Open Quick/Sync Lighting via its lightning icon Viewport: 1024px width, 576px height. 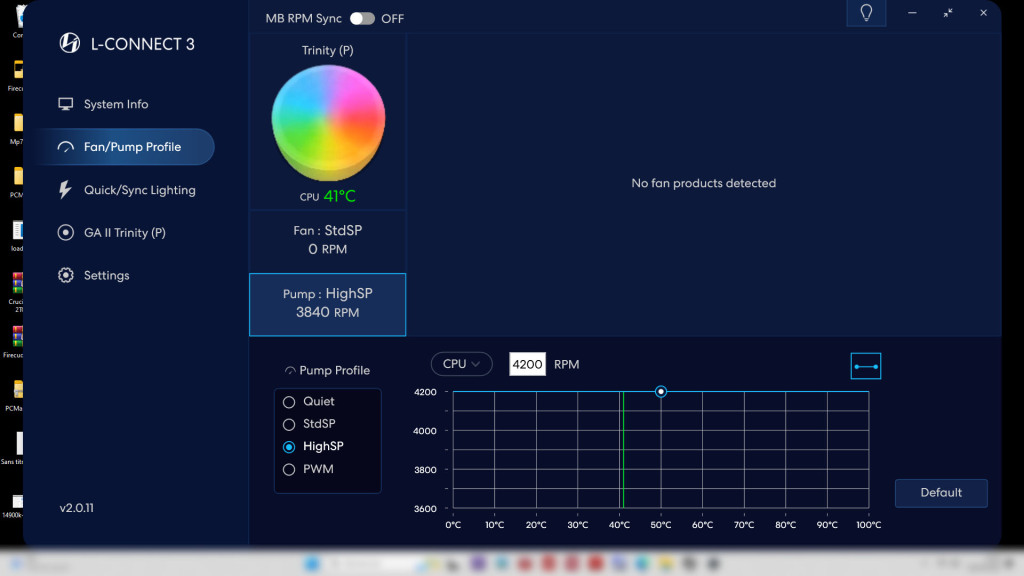tap(65, 190)
